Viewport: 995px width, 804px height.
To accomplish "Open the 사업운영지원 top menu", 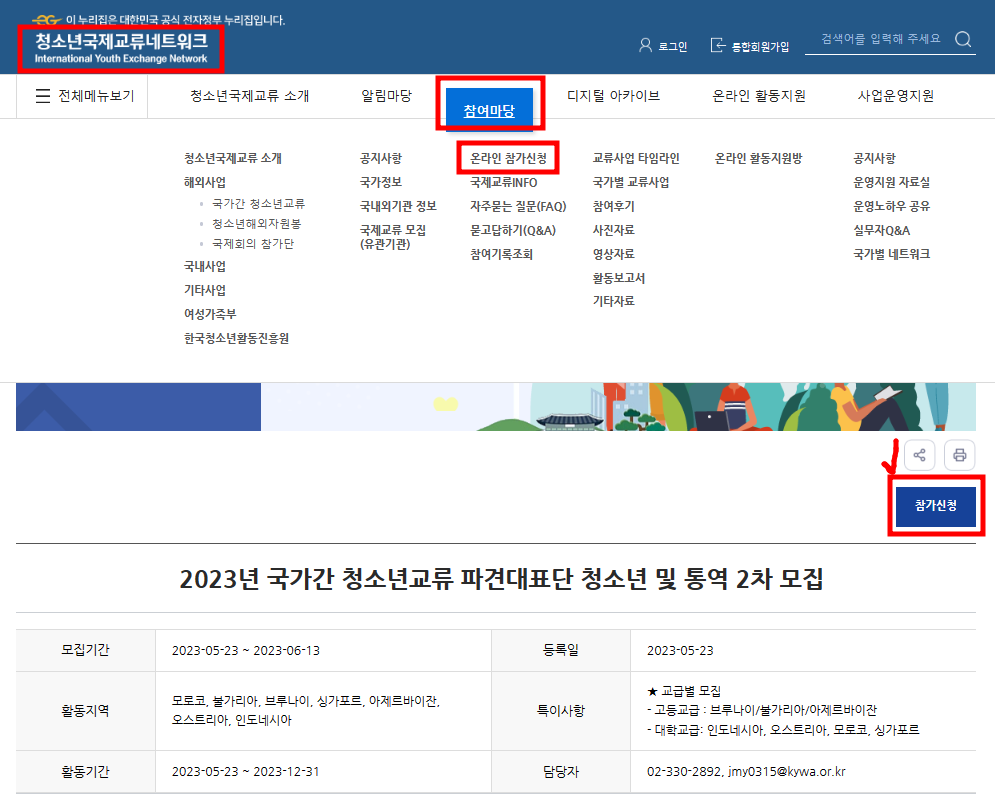I will point(895,96).
